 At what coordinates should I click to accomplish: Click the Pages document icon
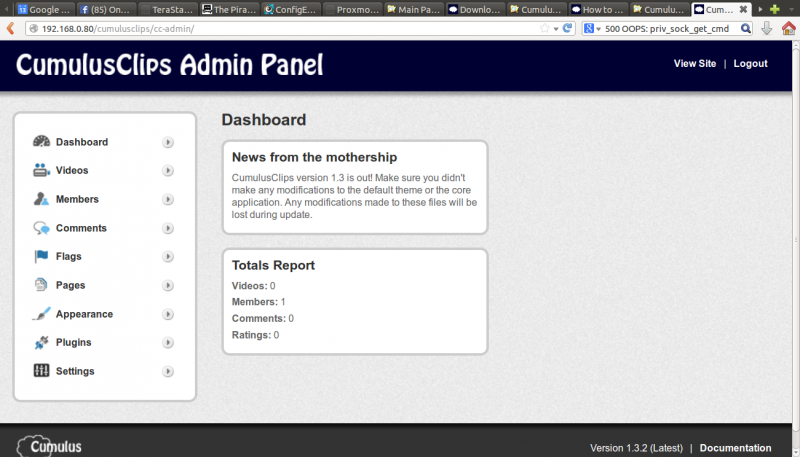click(x=41, y=285)
